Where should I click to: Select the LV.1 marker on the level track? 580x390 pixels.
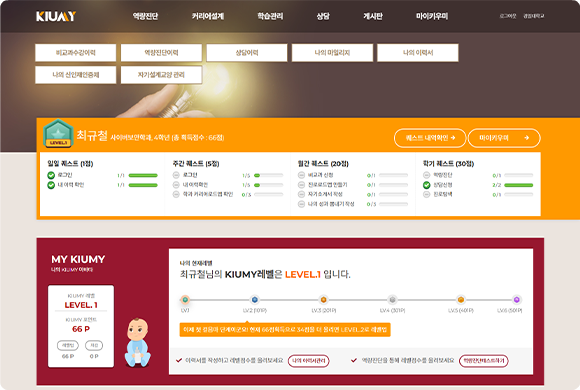[x=185, y=300]
